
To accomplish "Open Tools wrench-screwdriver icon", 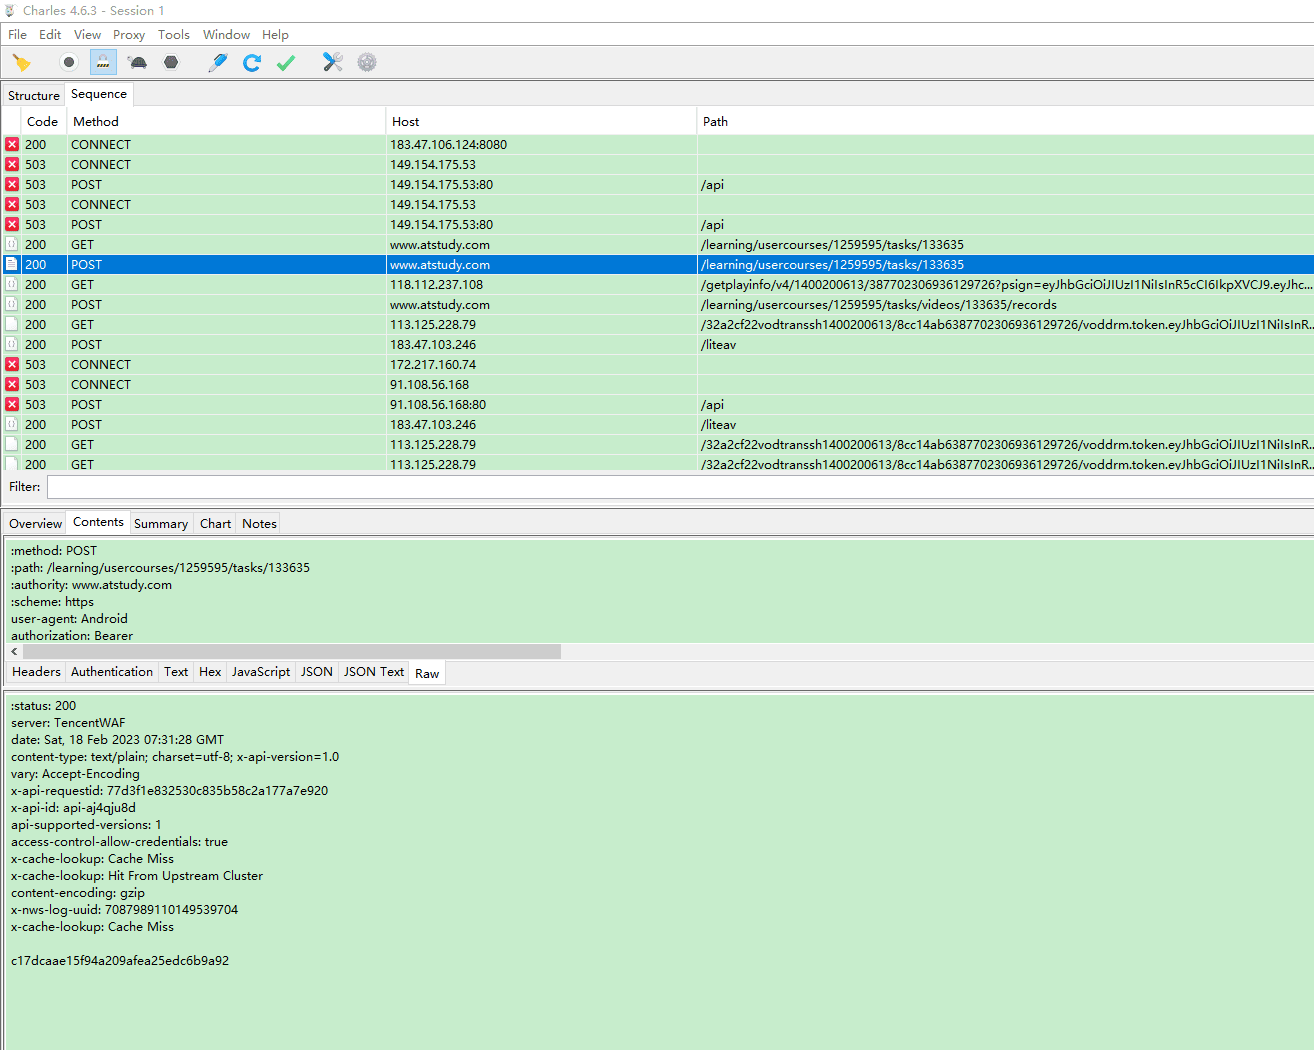I will (x=333, y=62).
